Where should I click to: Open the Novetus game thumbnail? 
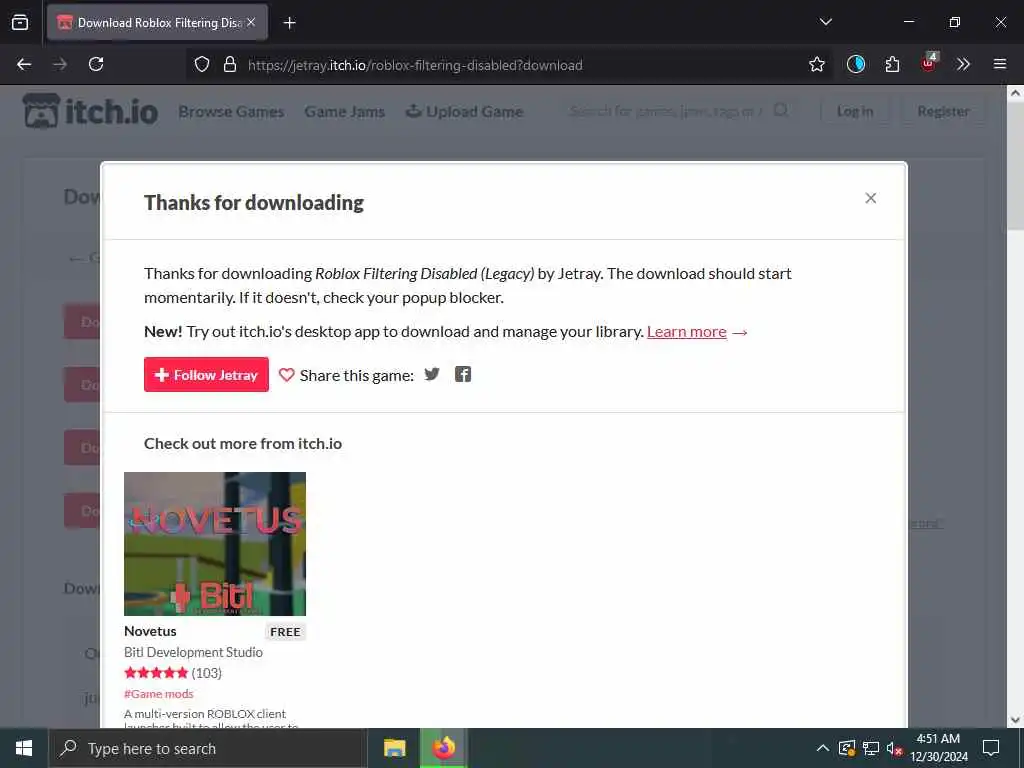[x=215, y=543]
